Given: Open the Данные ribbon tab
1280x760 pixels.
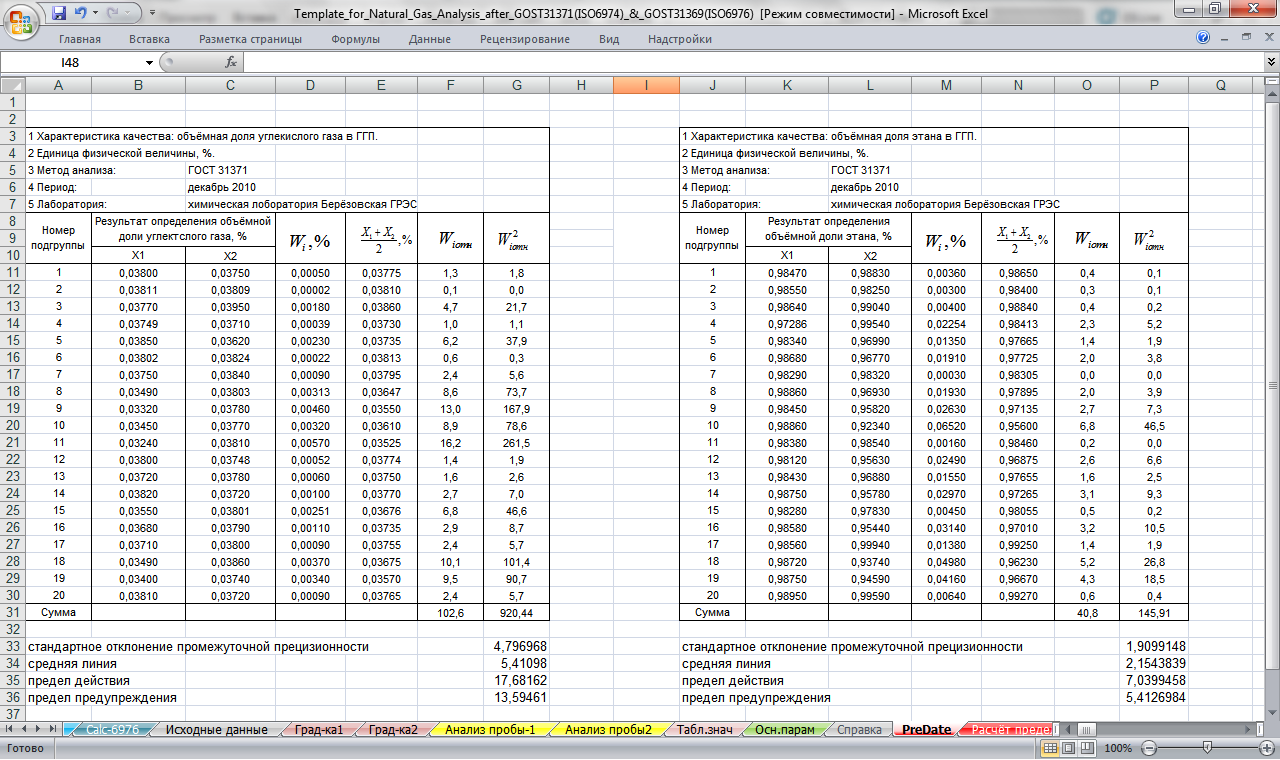Looking at the screenshot, I should click(x=430, y=39).
